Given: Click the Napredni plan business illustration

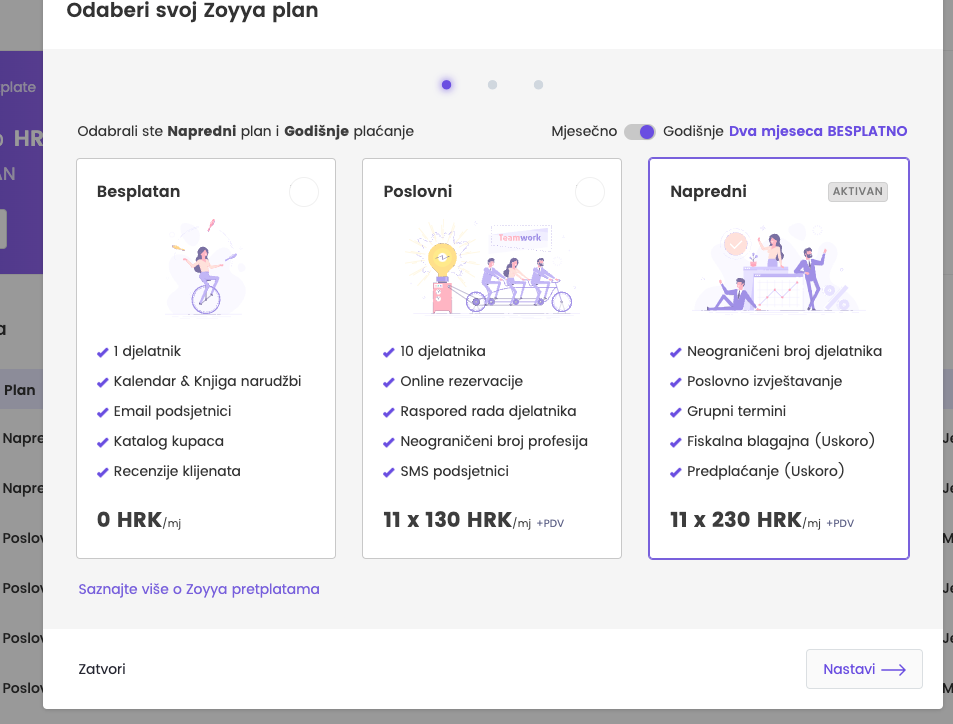Looking at the screenshot, I should (778, 269).
